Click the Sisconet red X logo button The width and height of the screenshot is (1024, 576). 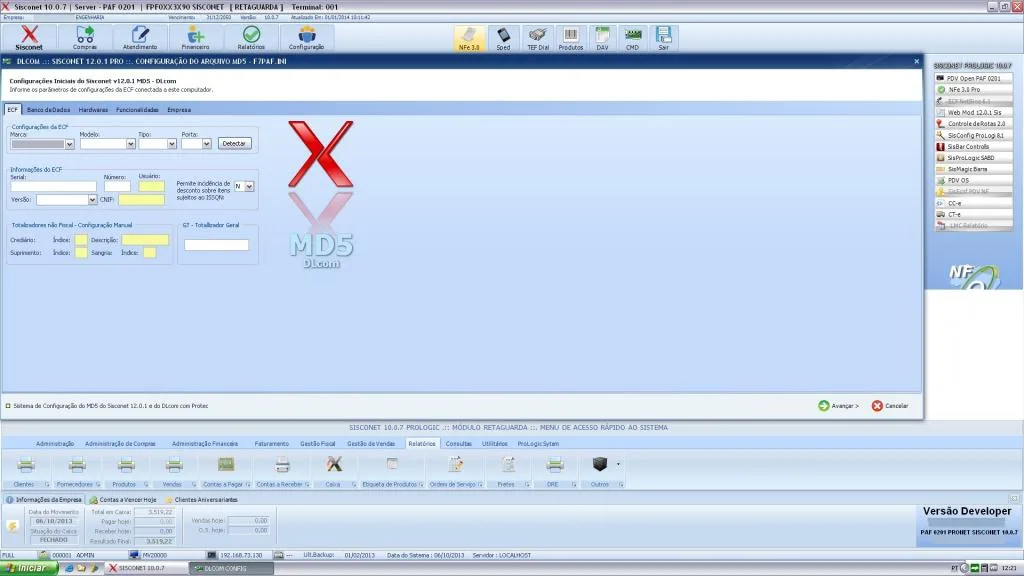pyautogui.click(x=29, y=38)
